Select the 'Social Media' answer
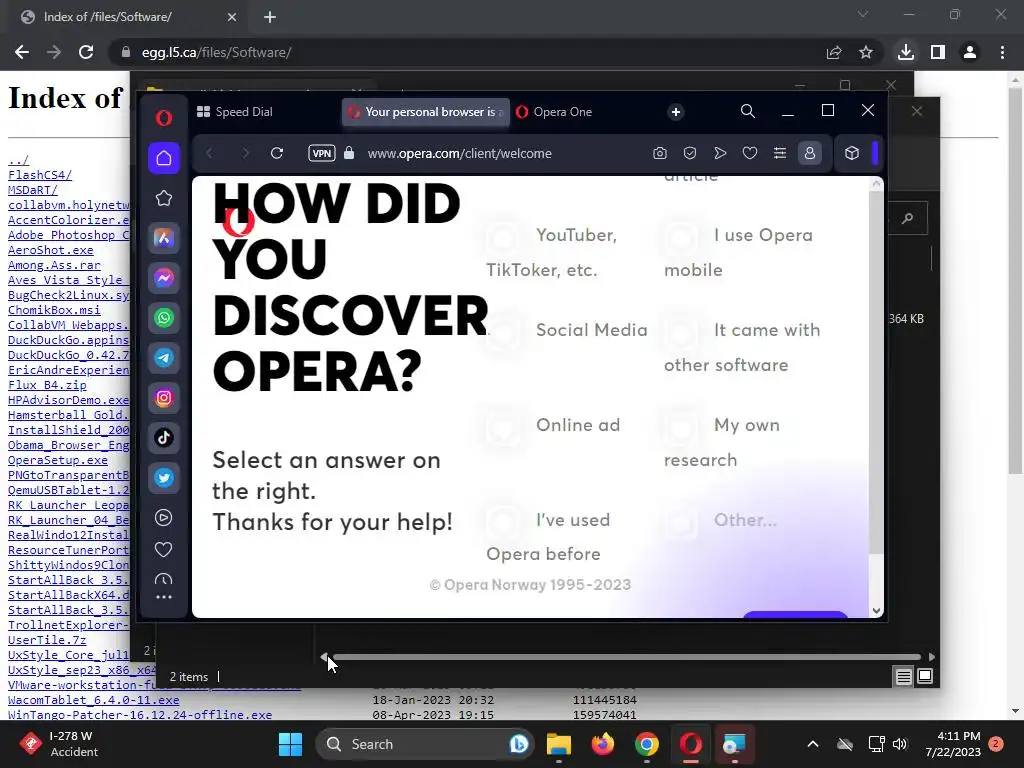 pos(567,330)
